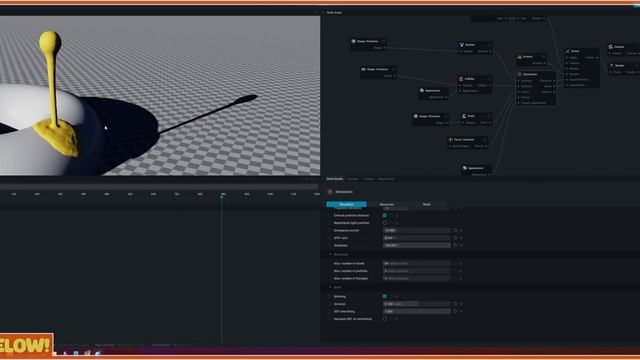640x360 pixels.
Task: Select the Collider node icon
Action: click(461, 78)
